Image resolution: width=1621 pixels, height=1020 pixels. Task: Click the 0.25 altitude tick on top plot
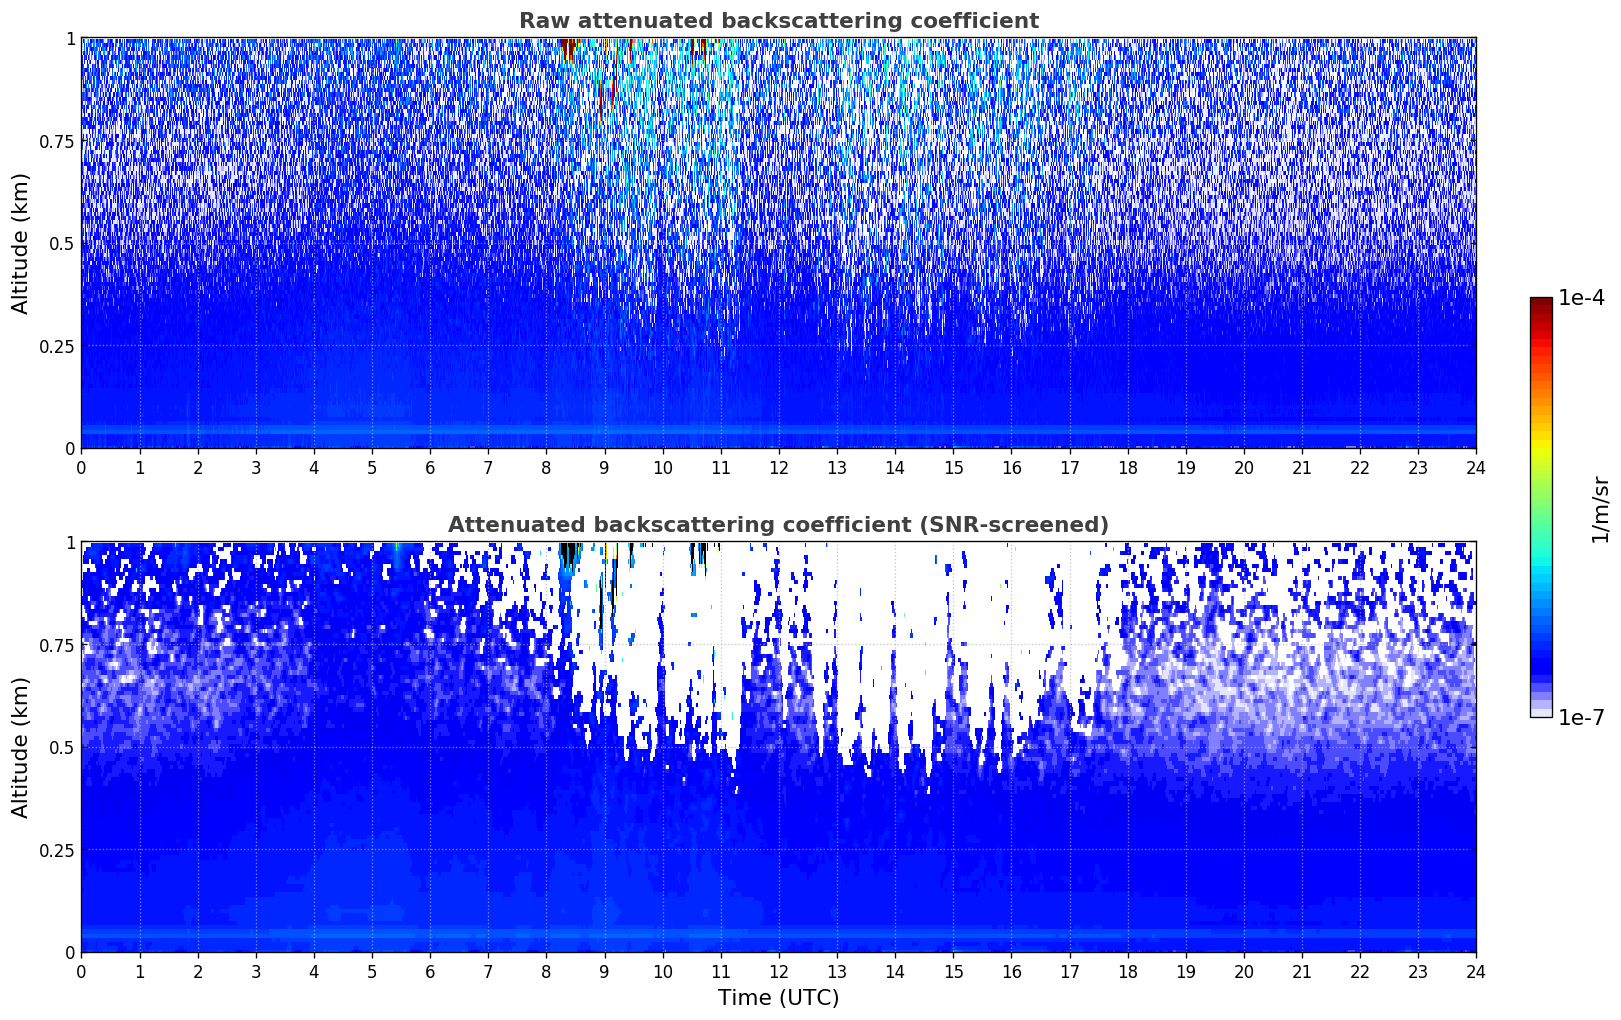point(57,347)
